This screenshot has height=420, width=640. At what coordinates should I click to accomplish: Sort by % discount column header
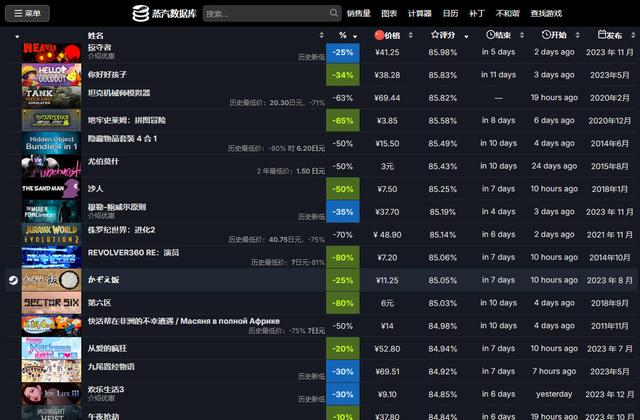[343, 36]
